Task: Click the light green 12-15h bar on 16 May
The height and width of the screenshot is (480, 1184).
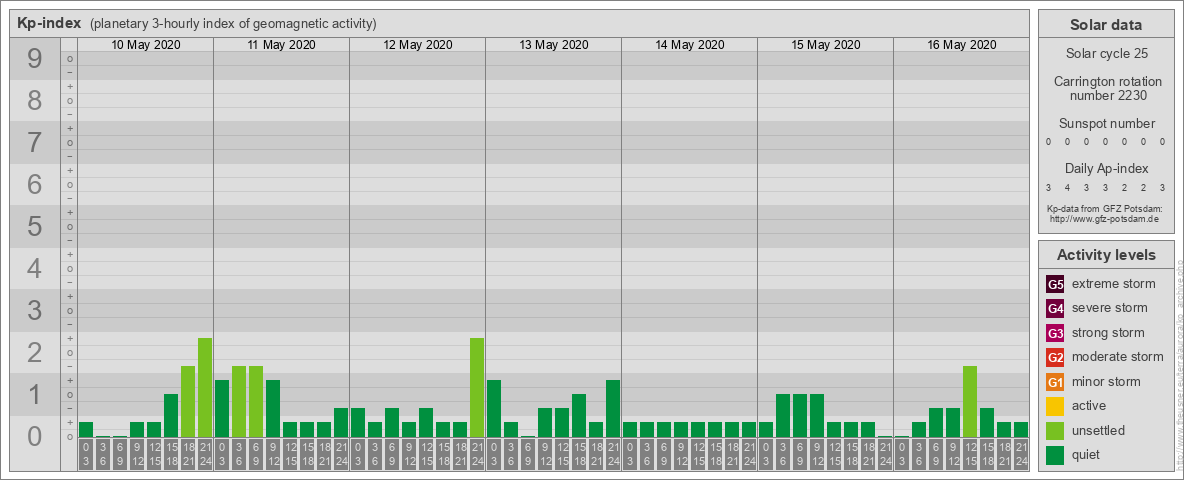Action: pos(970,402)
